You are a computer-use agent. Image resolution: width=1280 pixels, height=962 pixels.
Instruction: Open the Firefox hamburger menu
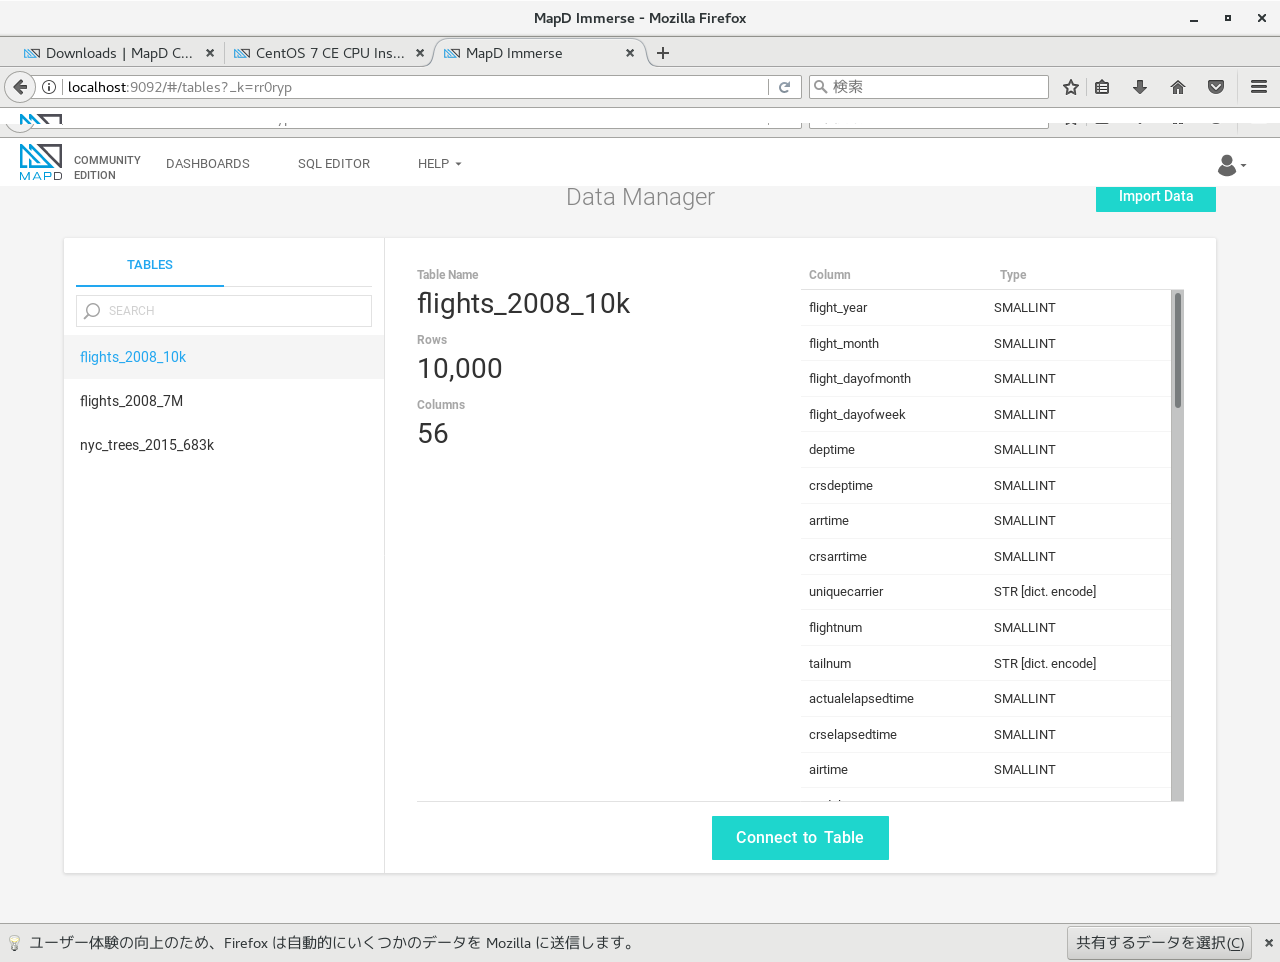(x=1259, y=87)
